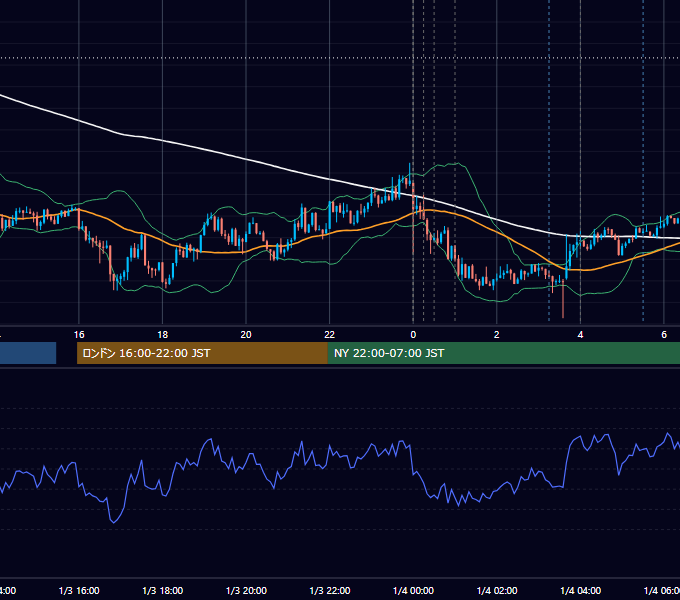Click the hour label 22 on upper axis

pyautogui.click(x=330, y=335)
